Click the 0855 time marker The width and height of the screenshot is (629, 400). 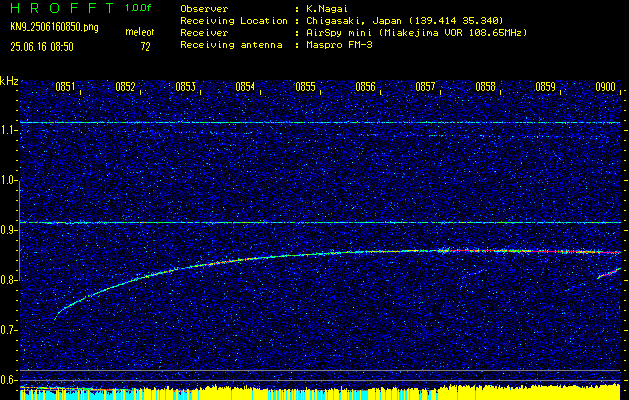click(305, 87)
